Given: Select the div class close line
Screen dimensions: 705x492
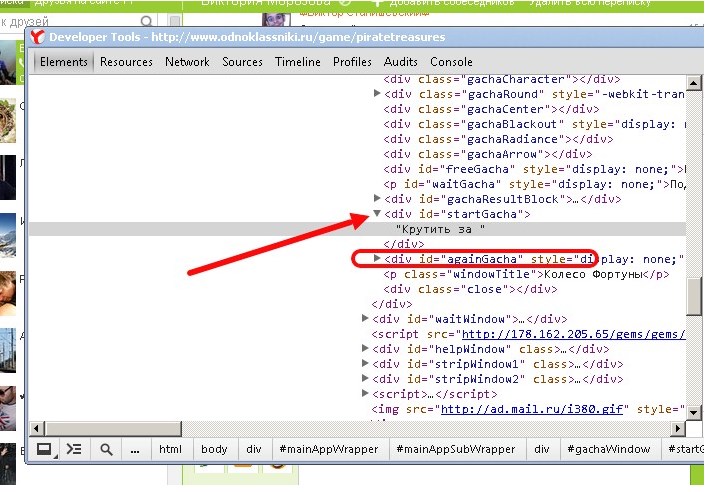Looking at the screenshot, I should coord(470,289).
